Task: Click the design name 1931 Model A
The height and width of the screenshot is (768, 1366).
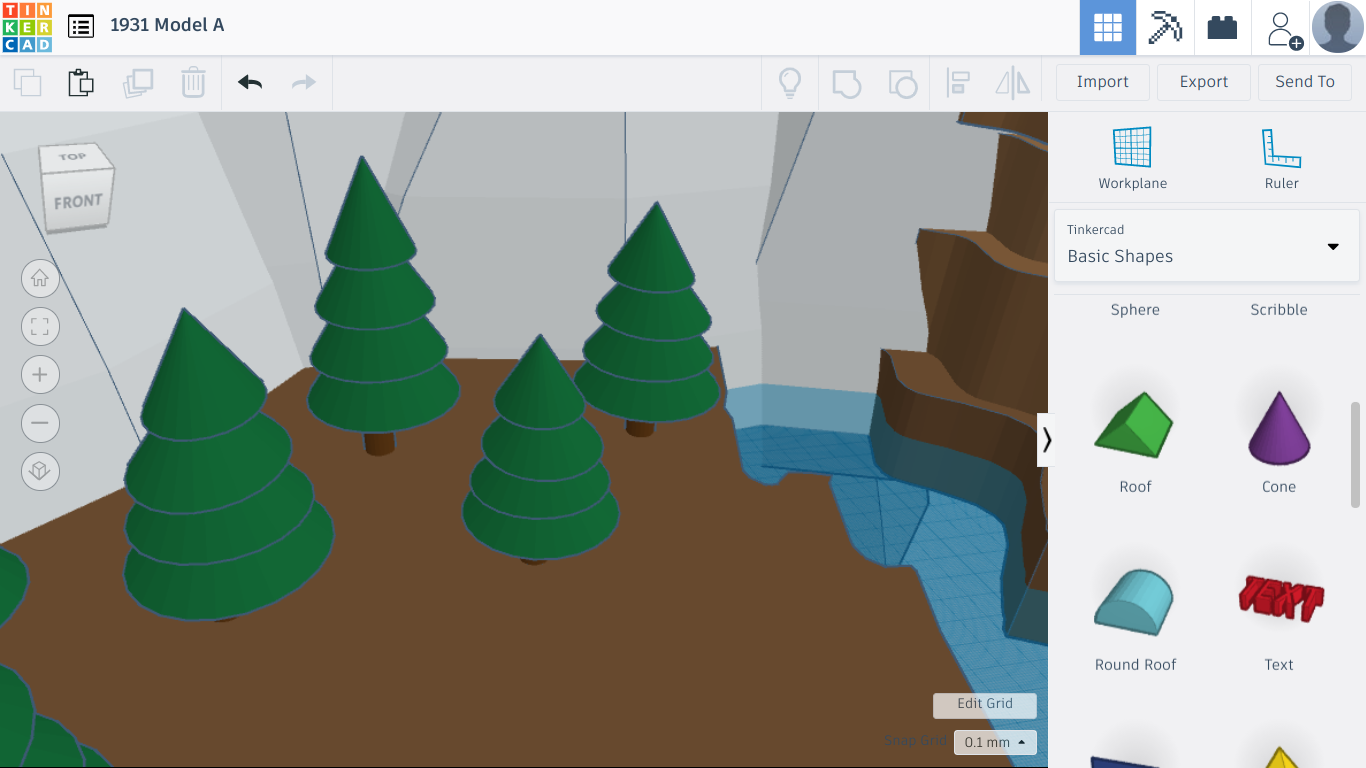Action: click(167, 25)
